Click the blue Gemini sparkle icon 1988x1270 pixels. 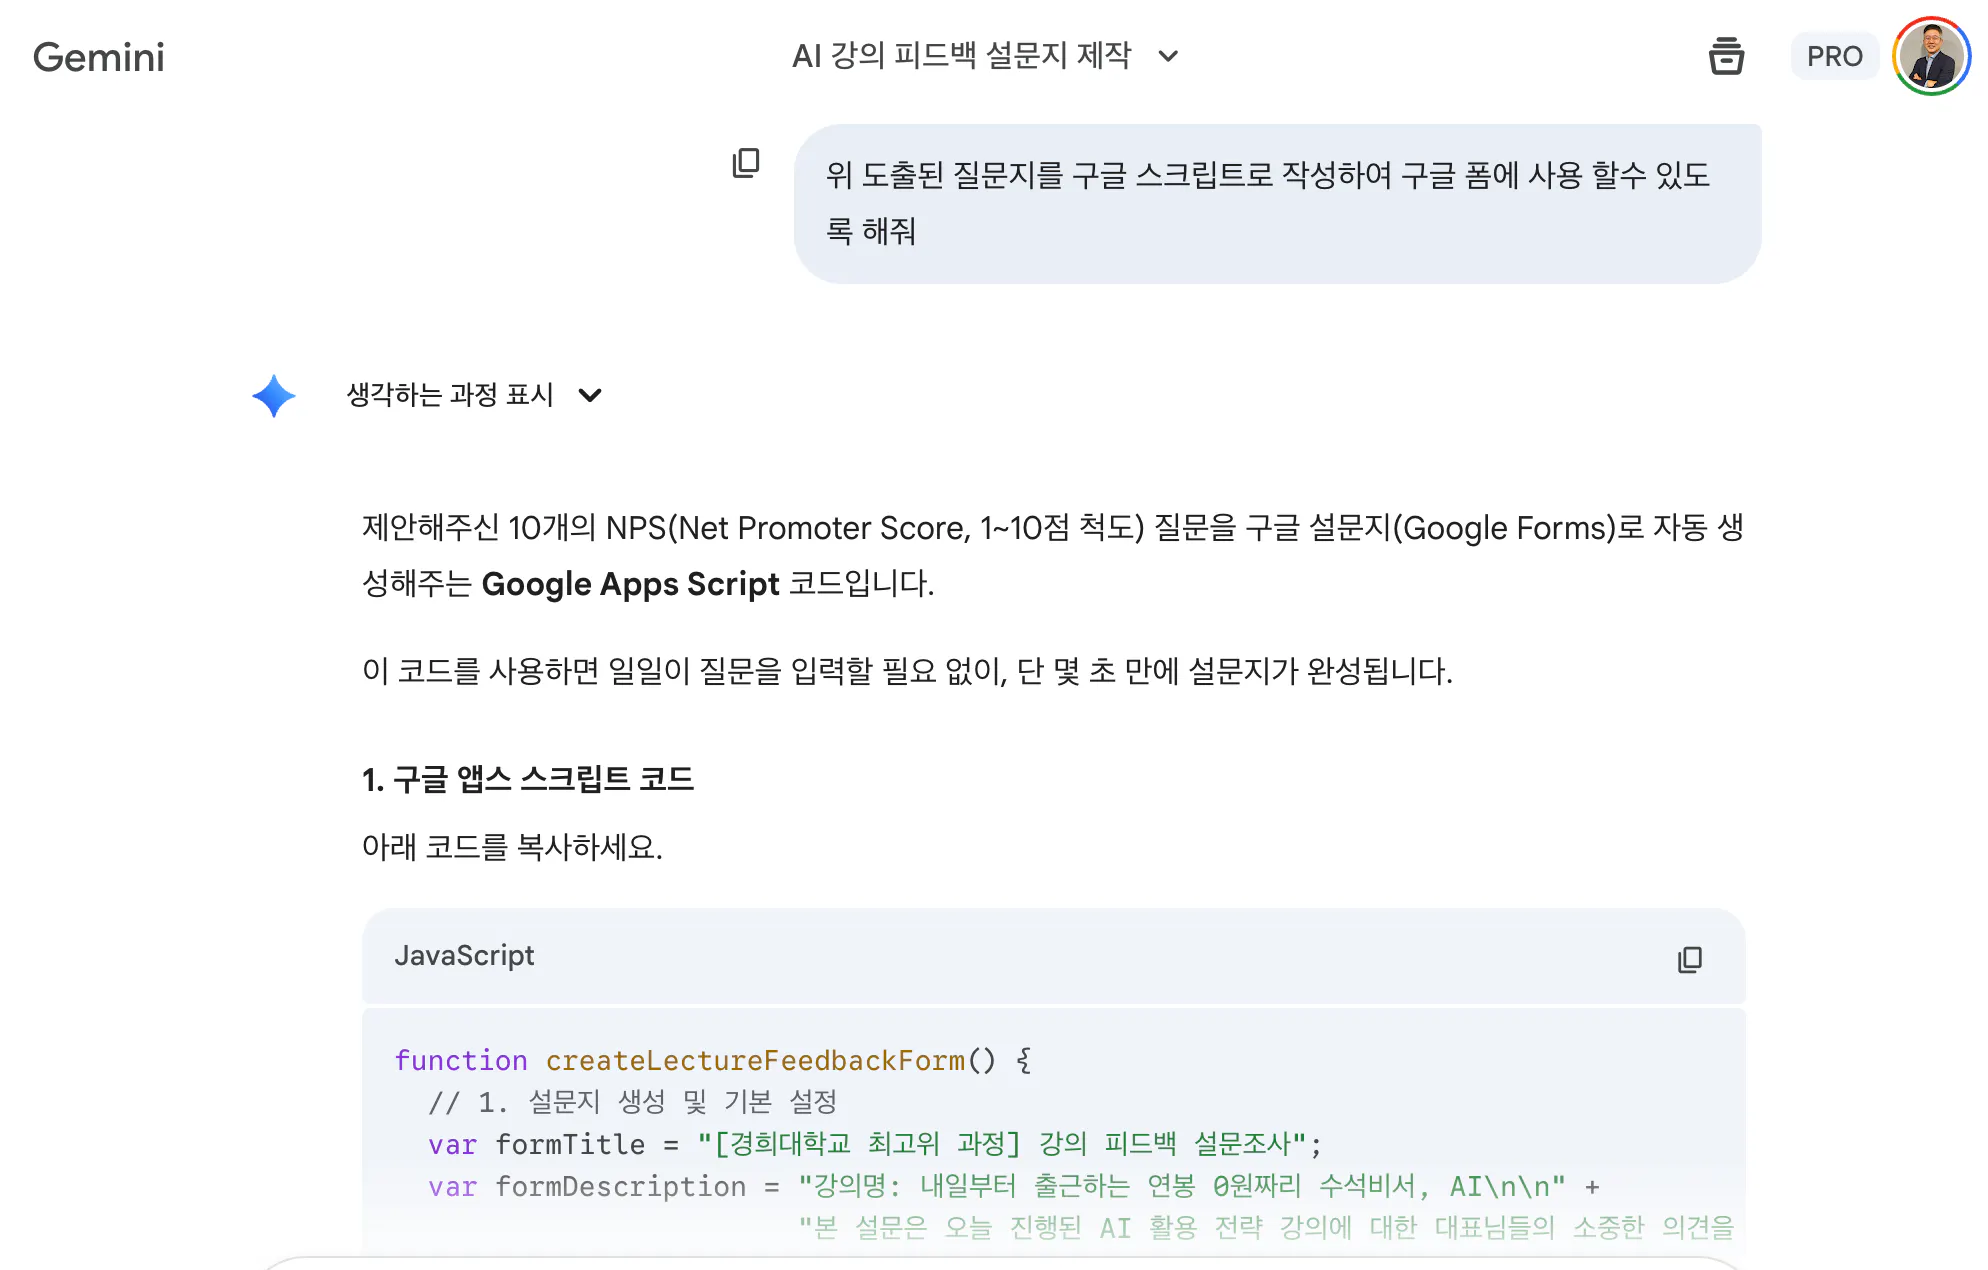point(273,396)
